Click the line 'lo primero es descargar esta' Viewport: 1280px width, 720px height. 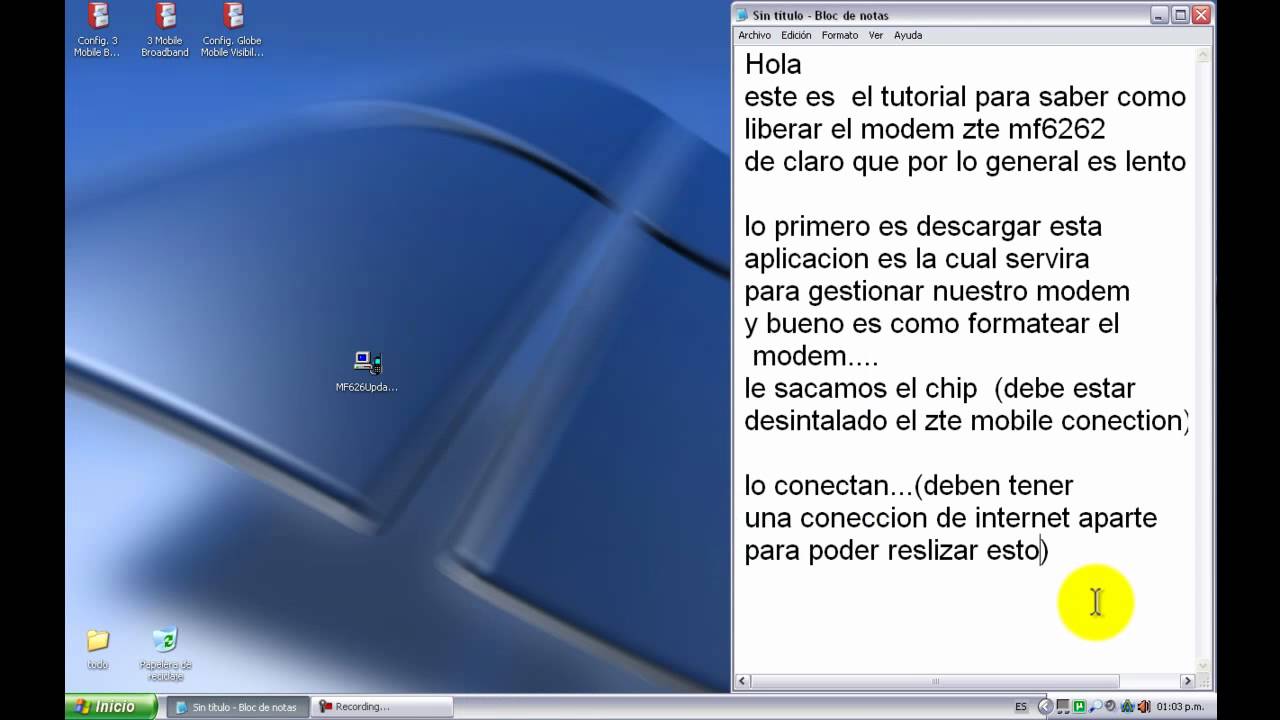923,227
